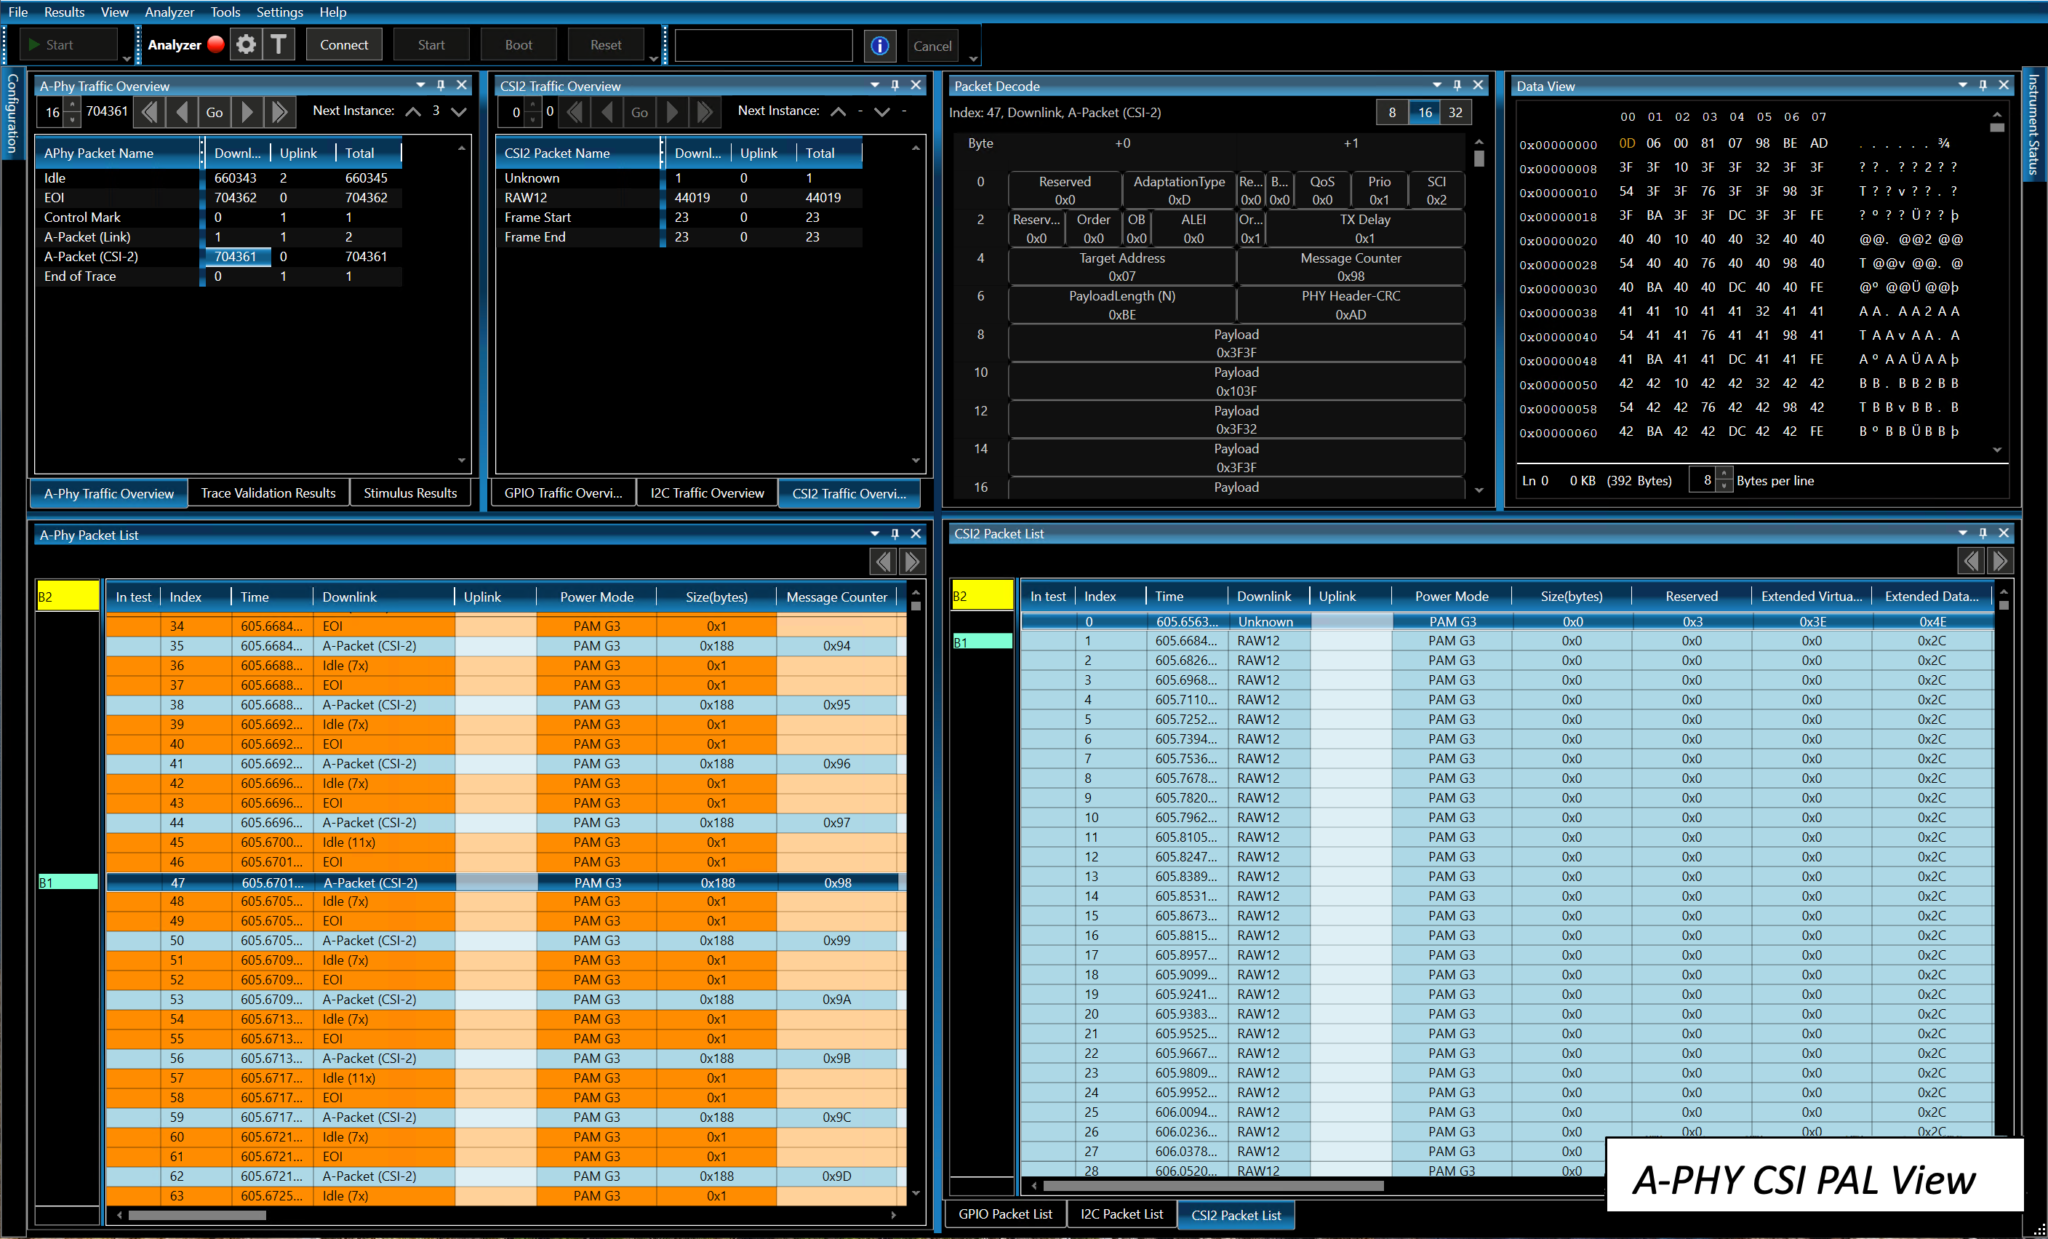Toggle the pin on A-Phy Packet List panel
This screenshot has width=2048, height=1239.
[895, 534]
